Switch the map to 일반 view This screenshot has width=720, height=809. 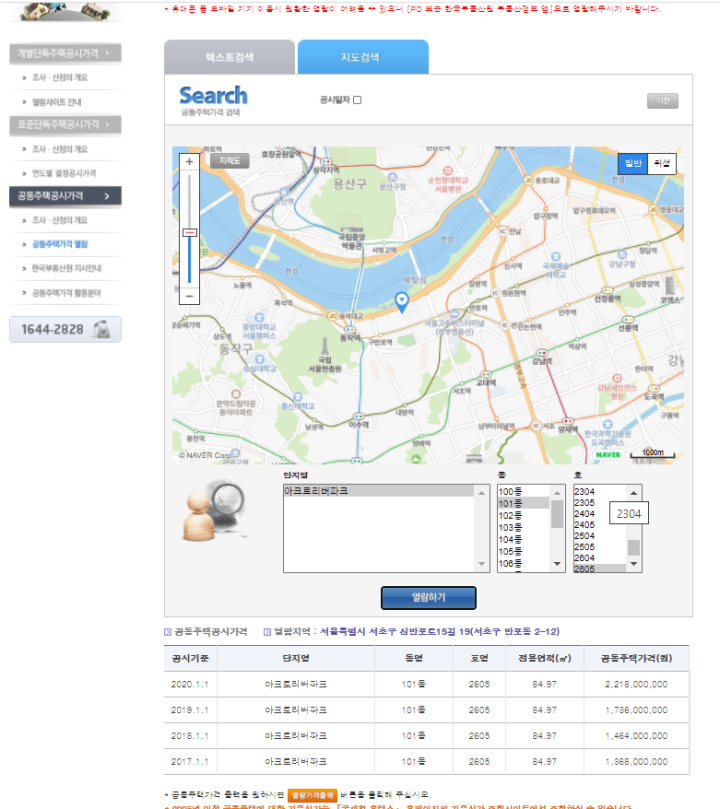point(633,164)
